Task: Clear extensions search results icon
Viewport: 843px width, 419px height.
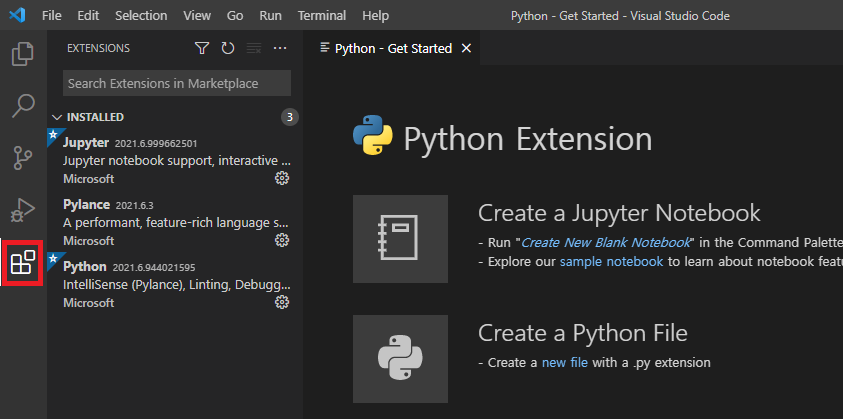Action: (254, 48)
